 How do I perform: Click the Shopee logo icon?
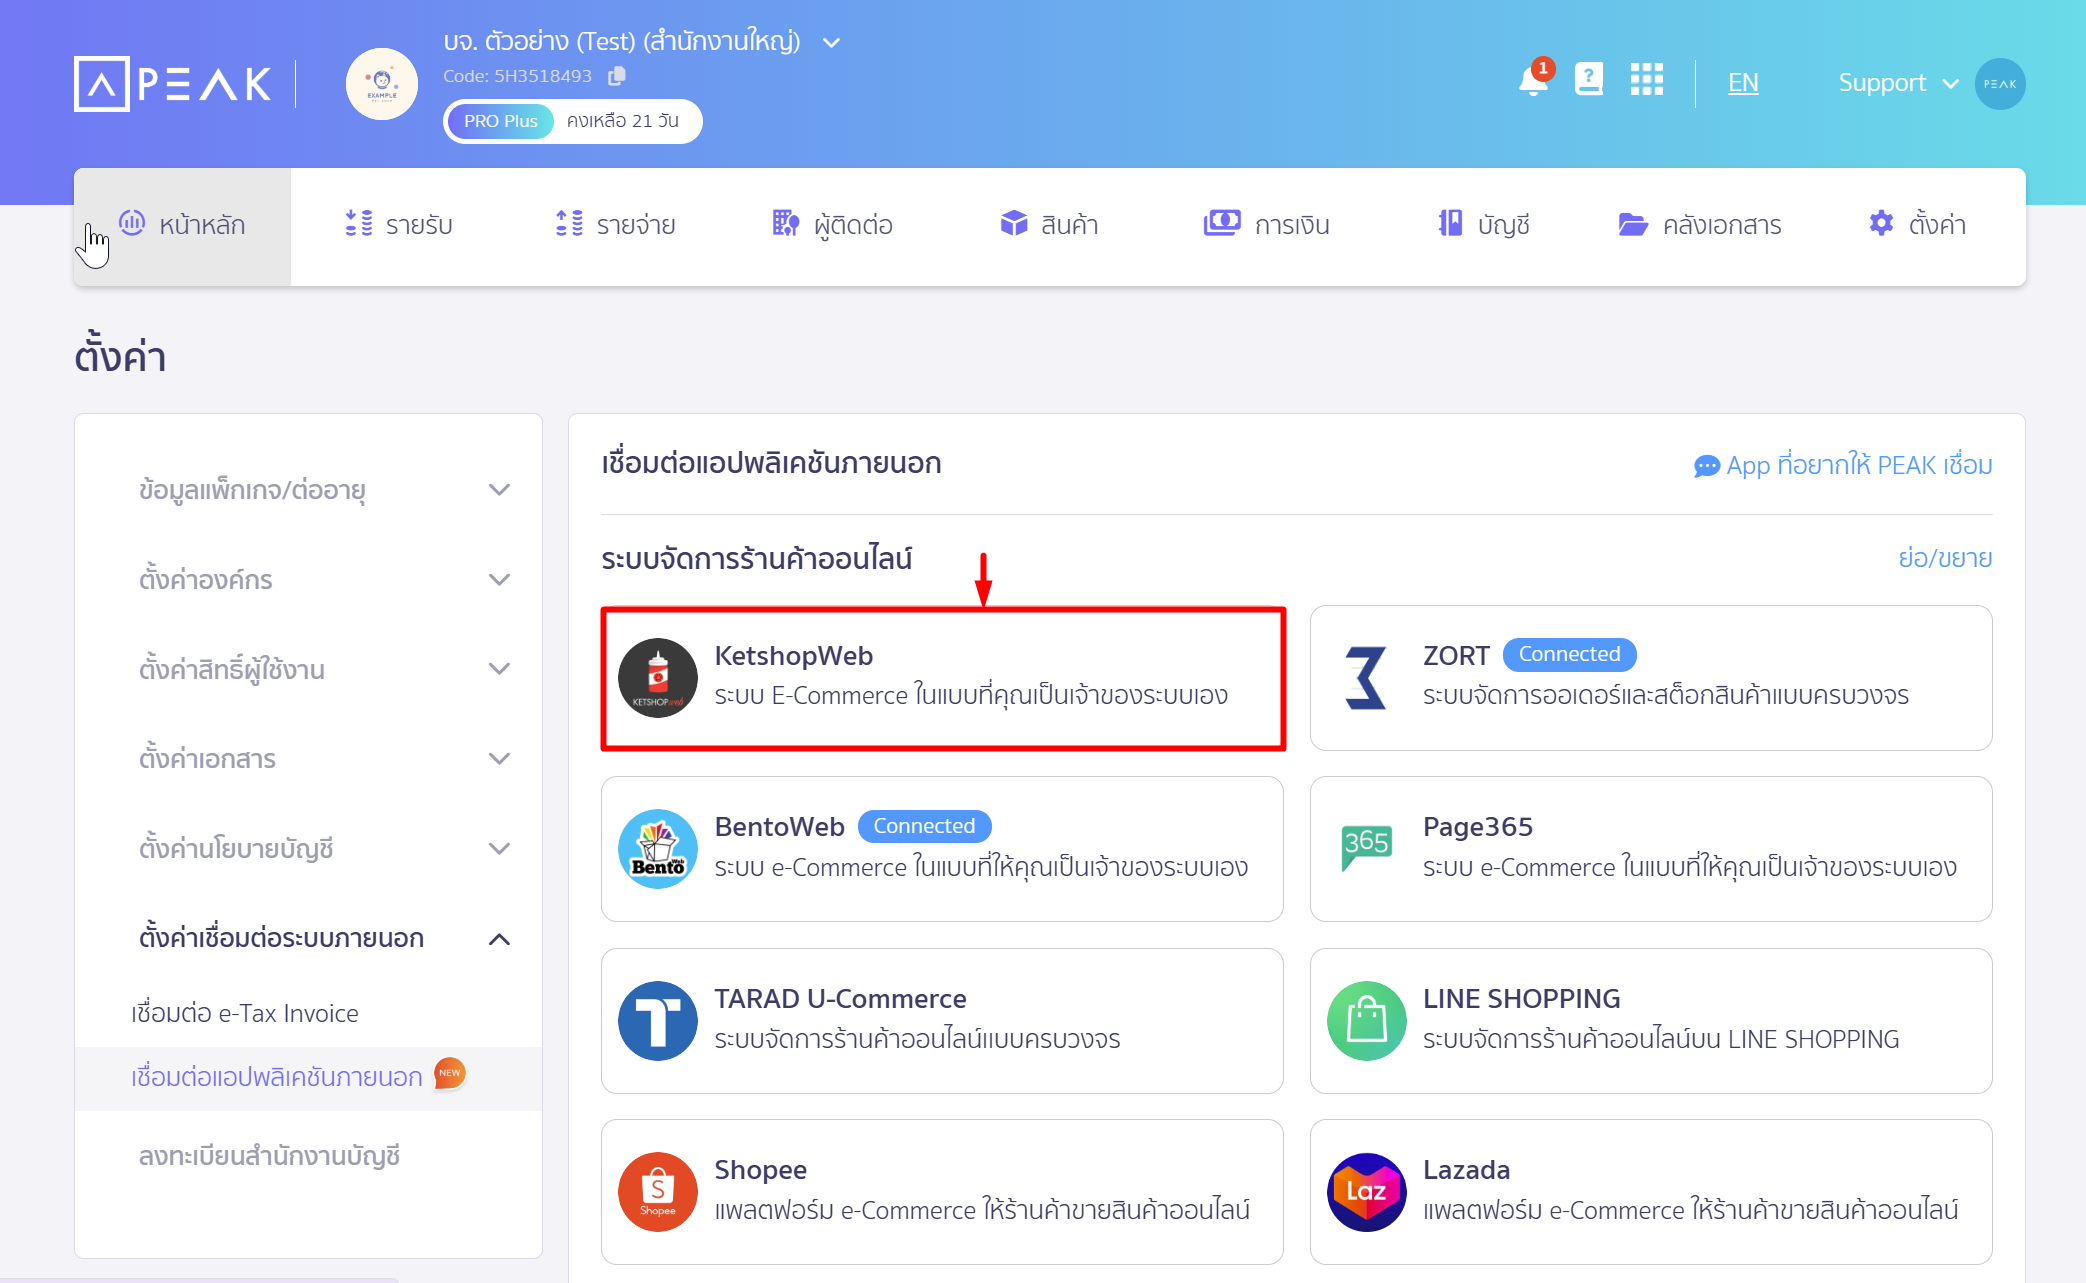(658, 1192)
